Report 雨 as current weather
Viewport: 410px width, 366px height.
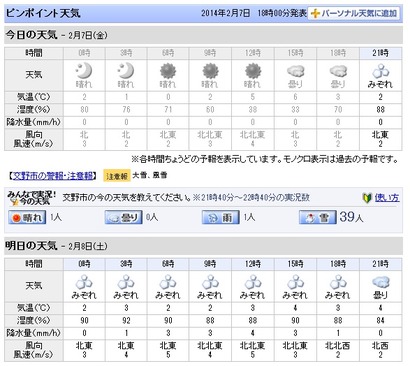(x=221, y=218)
